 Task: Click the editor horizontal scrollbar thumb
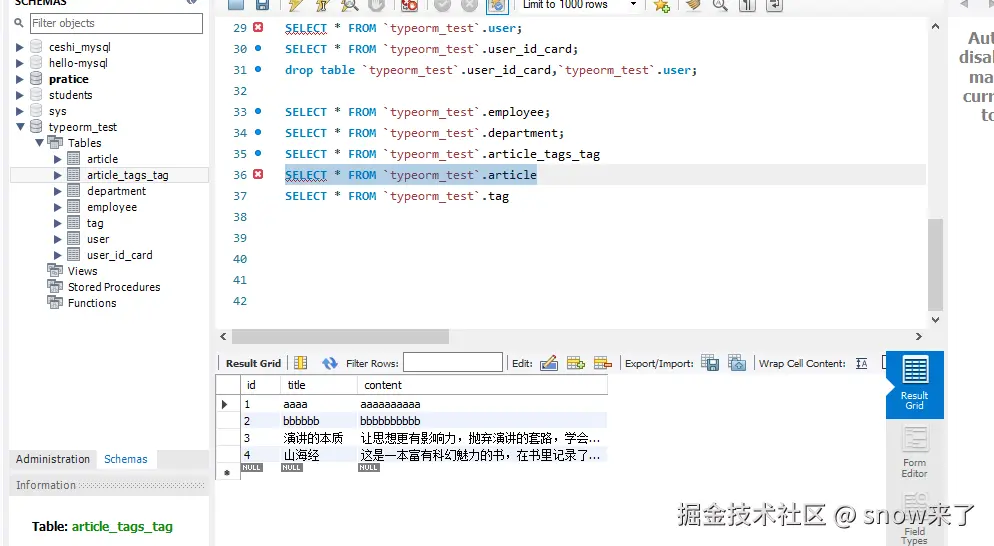click(x=340, y=336)
